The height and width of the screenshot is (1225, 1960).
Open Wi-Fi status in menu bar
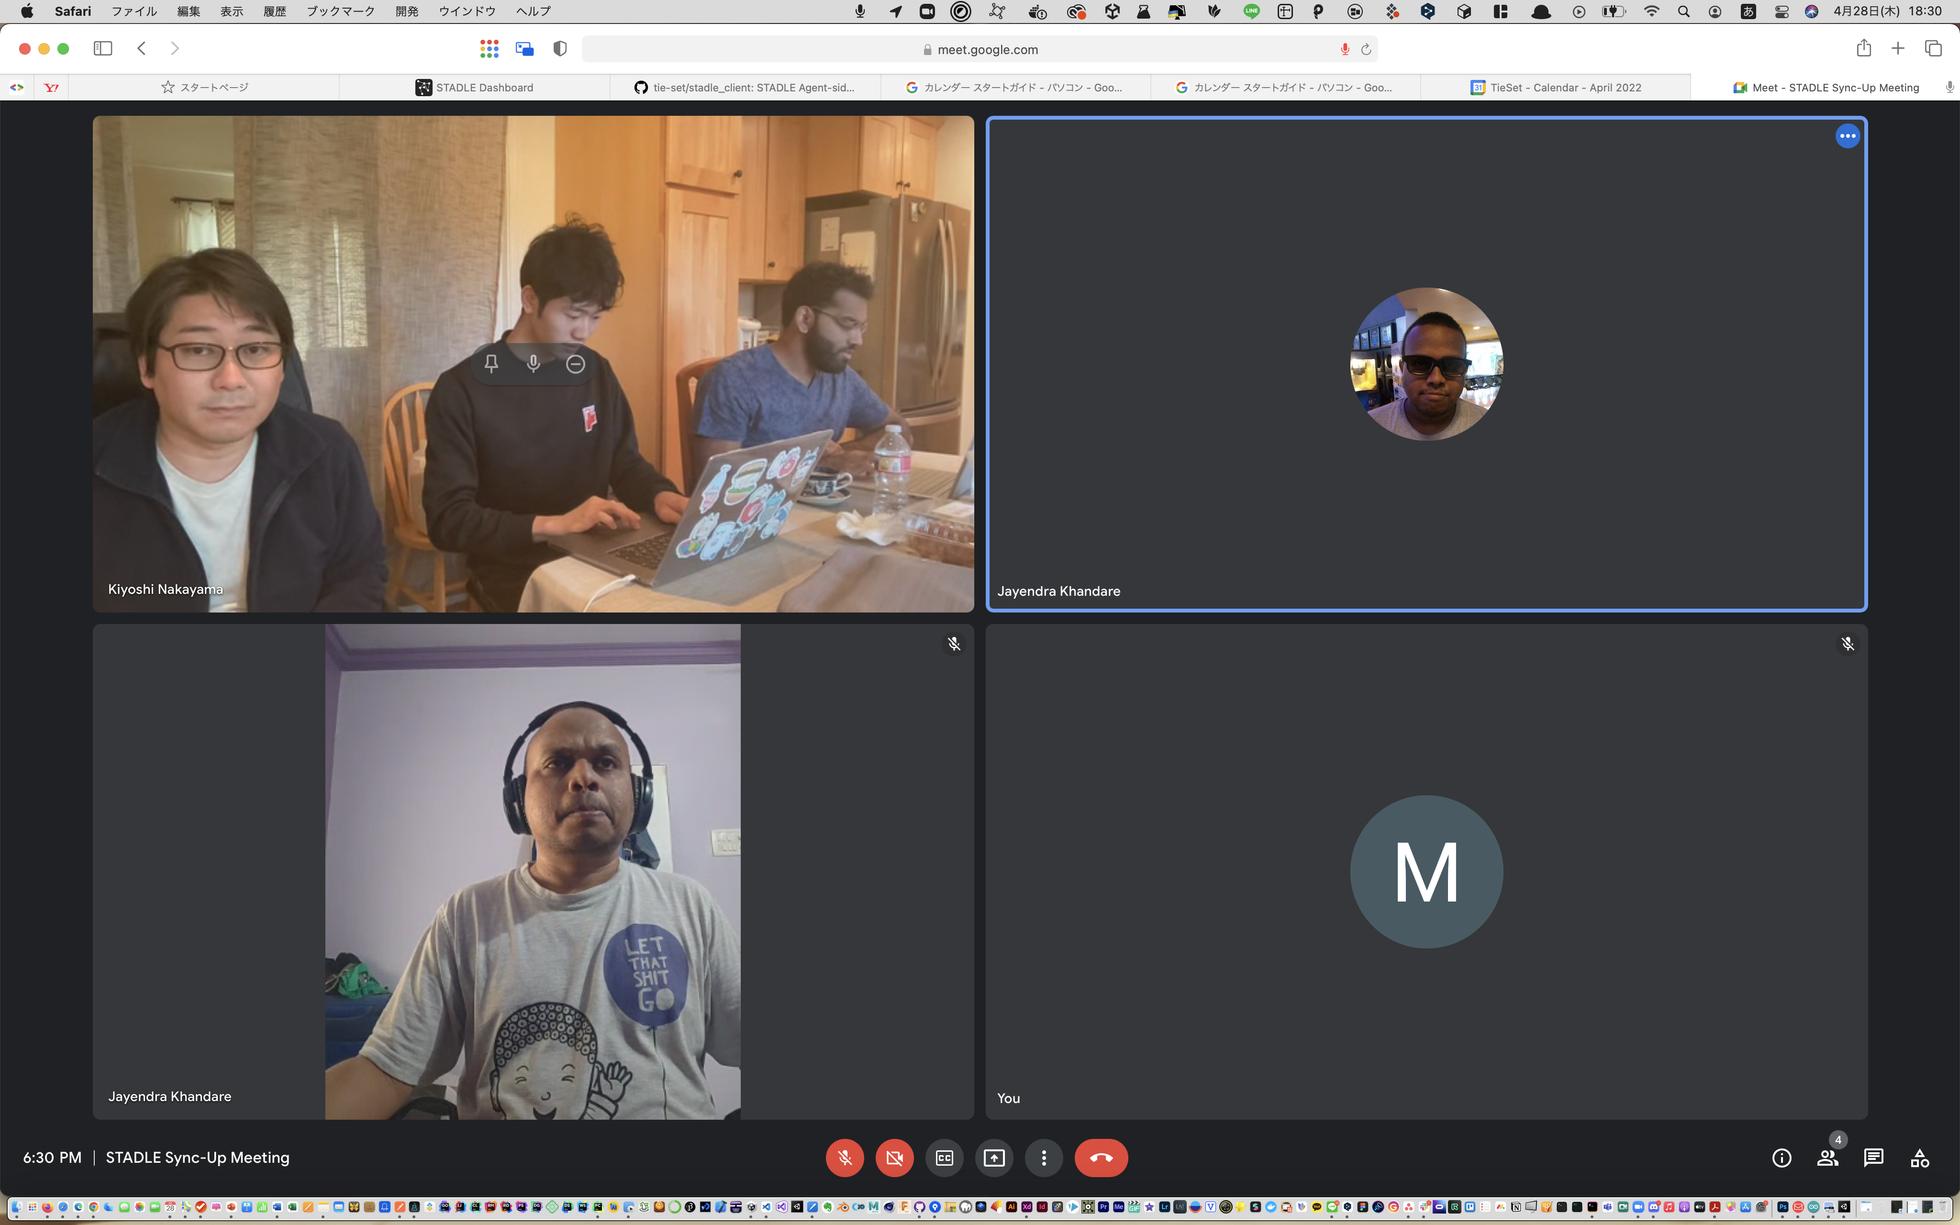(x=1651, y=11)
